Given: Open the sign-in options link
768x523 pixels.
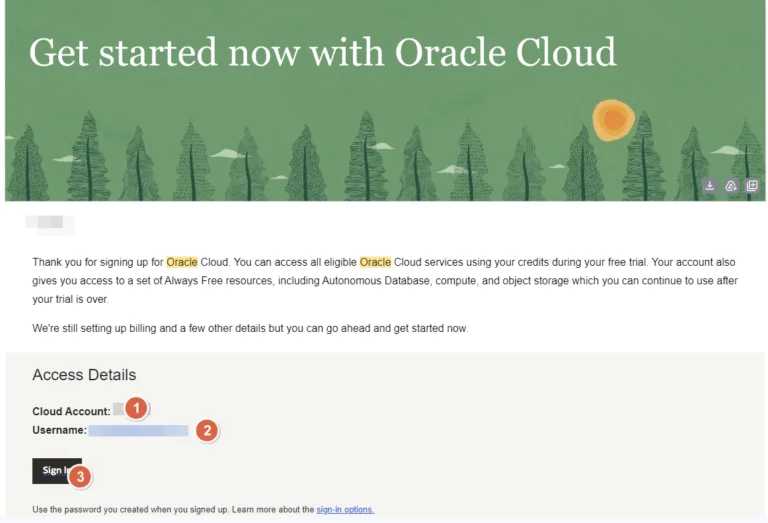Looking at the screenshot, I should (345, 509).
